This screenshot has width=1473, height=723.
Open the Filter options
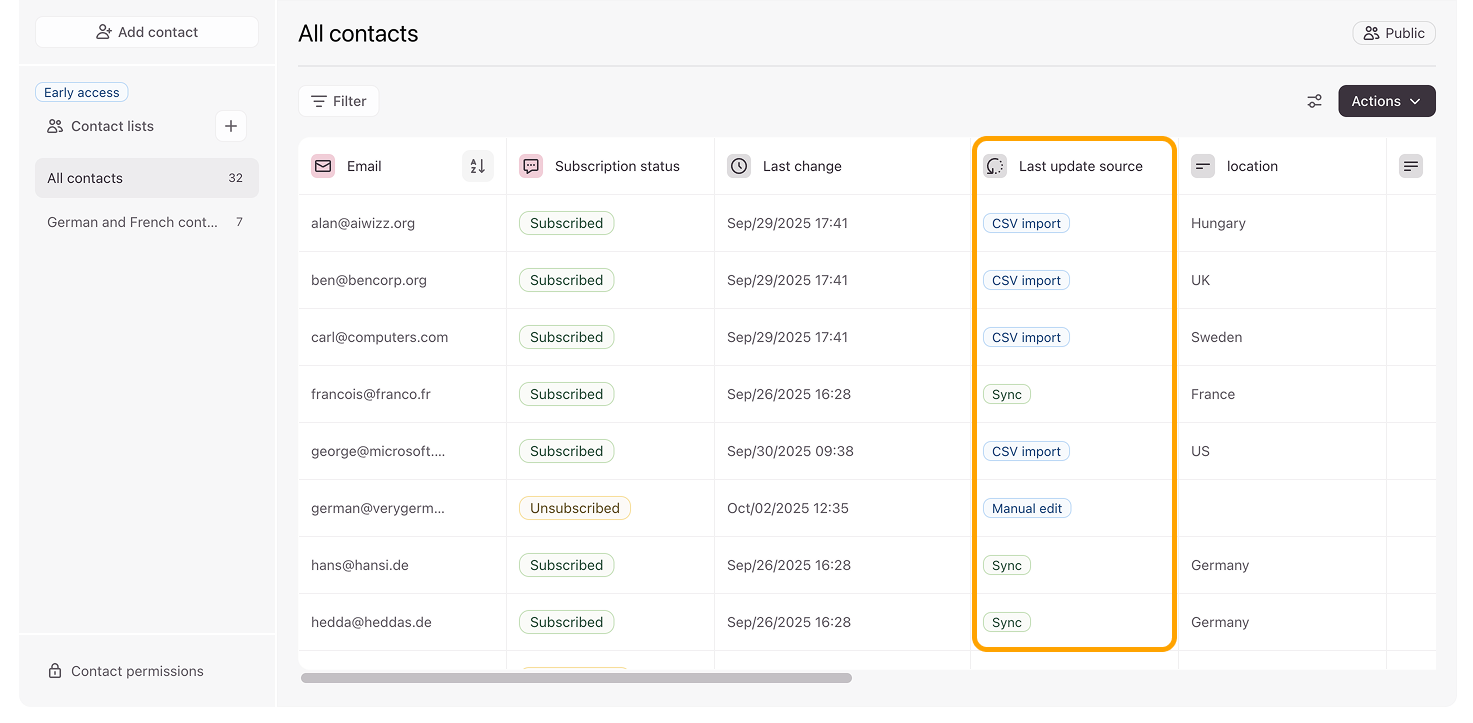[x=339, y=101]
